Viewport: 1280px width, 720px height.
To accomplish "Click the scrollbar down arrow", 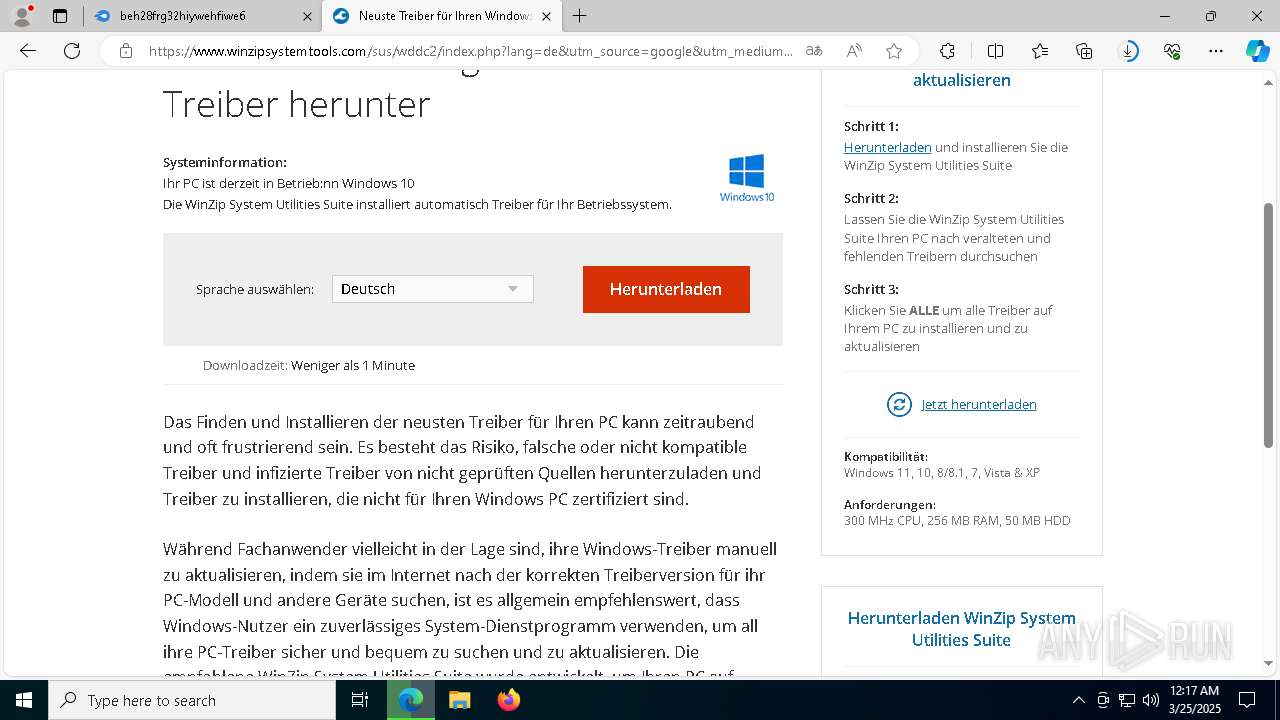I will pyautogui.click(x=1268, y=662).
